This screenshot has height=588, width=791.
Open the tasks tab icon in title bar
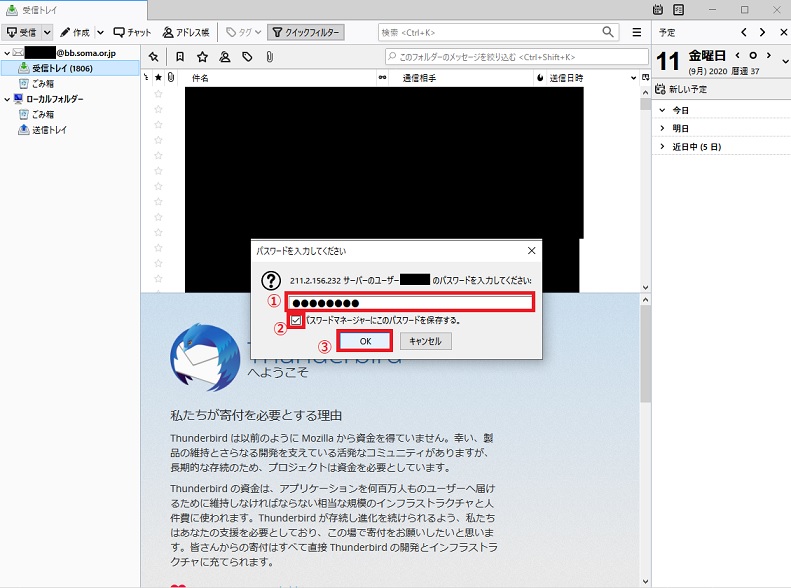click(x=679, y=9)
